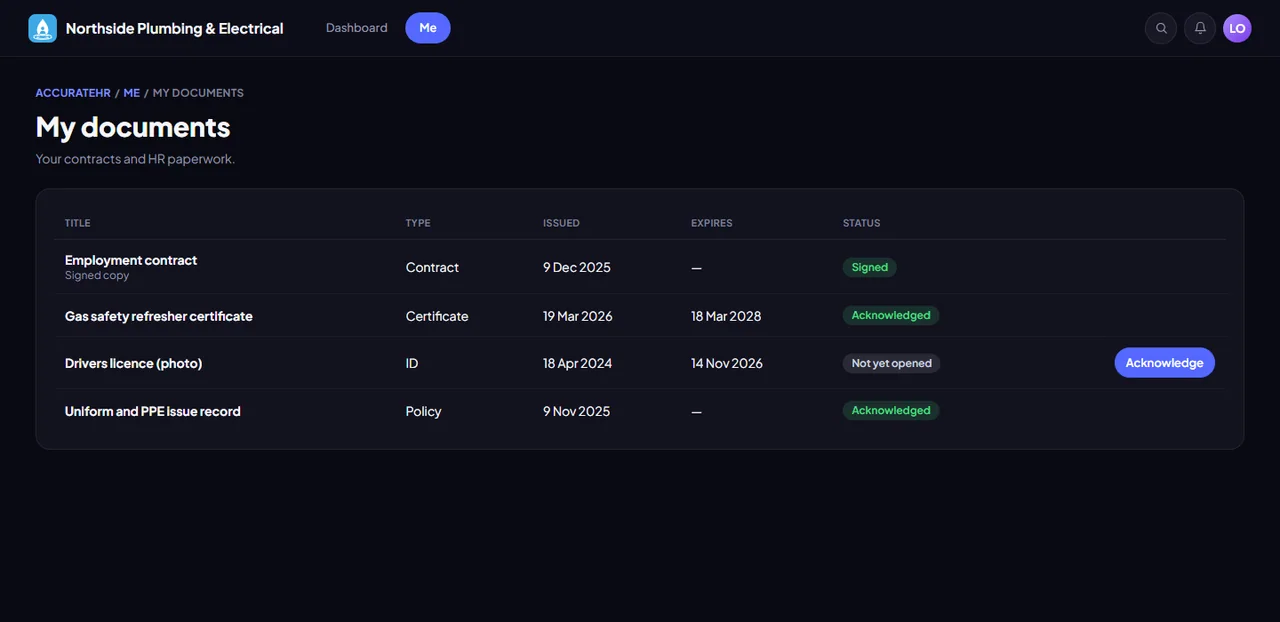Click the TYPE column header
This screenshot has height=622, width=1280.
418,223
